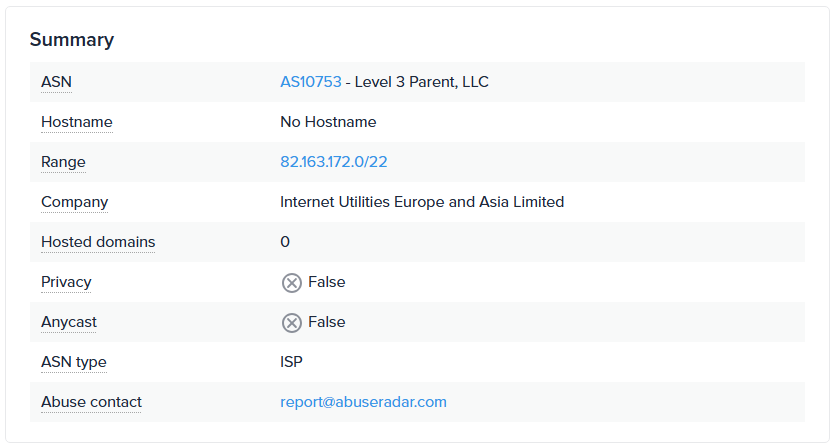Click the Abuse contact label
The width and height of the screenshot is (836, 448).
click(x=91, y=402)
